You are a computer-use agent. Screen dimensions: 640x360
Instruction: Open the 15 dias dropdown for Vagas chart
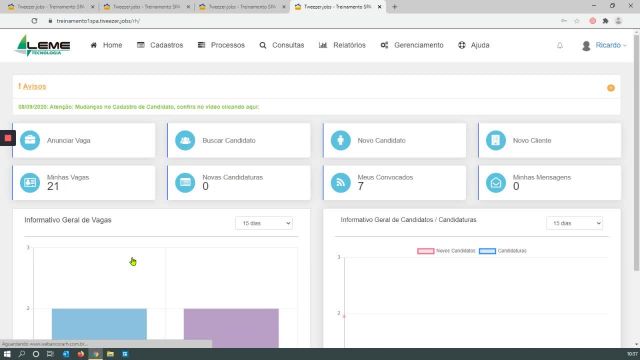[264, 223]
